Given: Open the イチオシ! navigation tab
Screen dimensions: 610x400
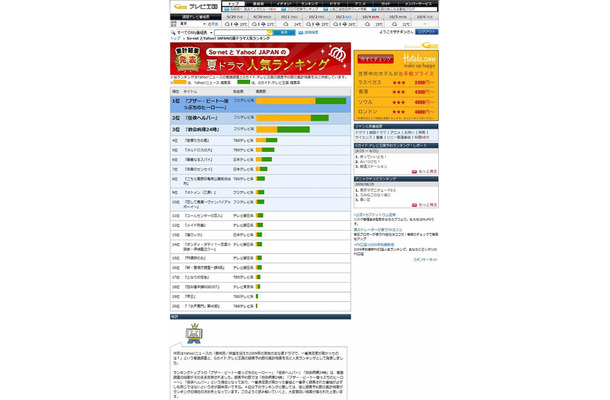Looking at the screenshot, I should 284,4.
